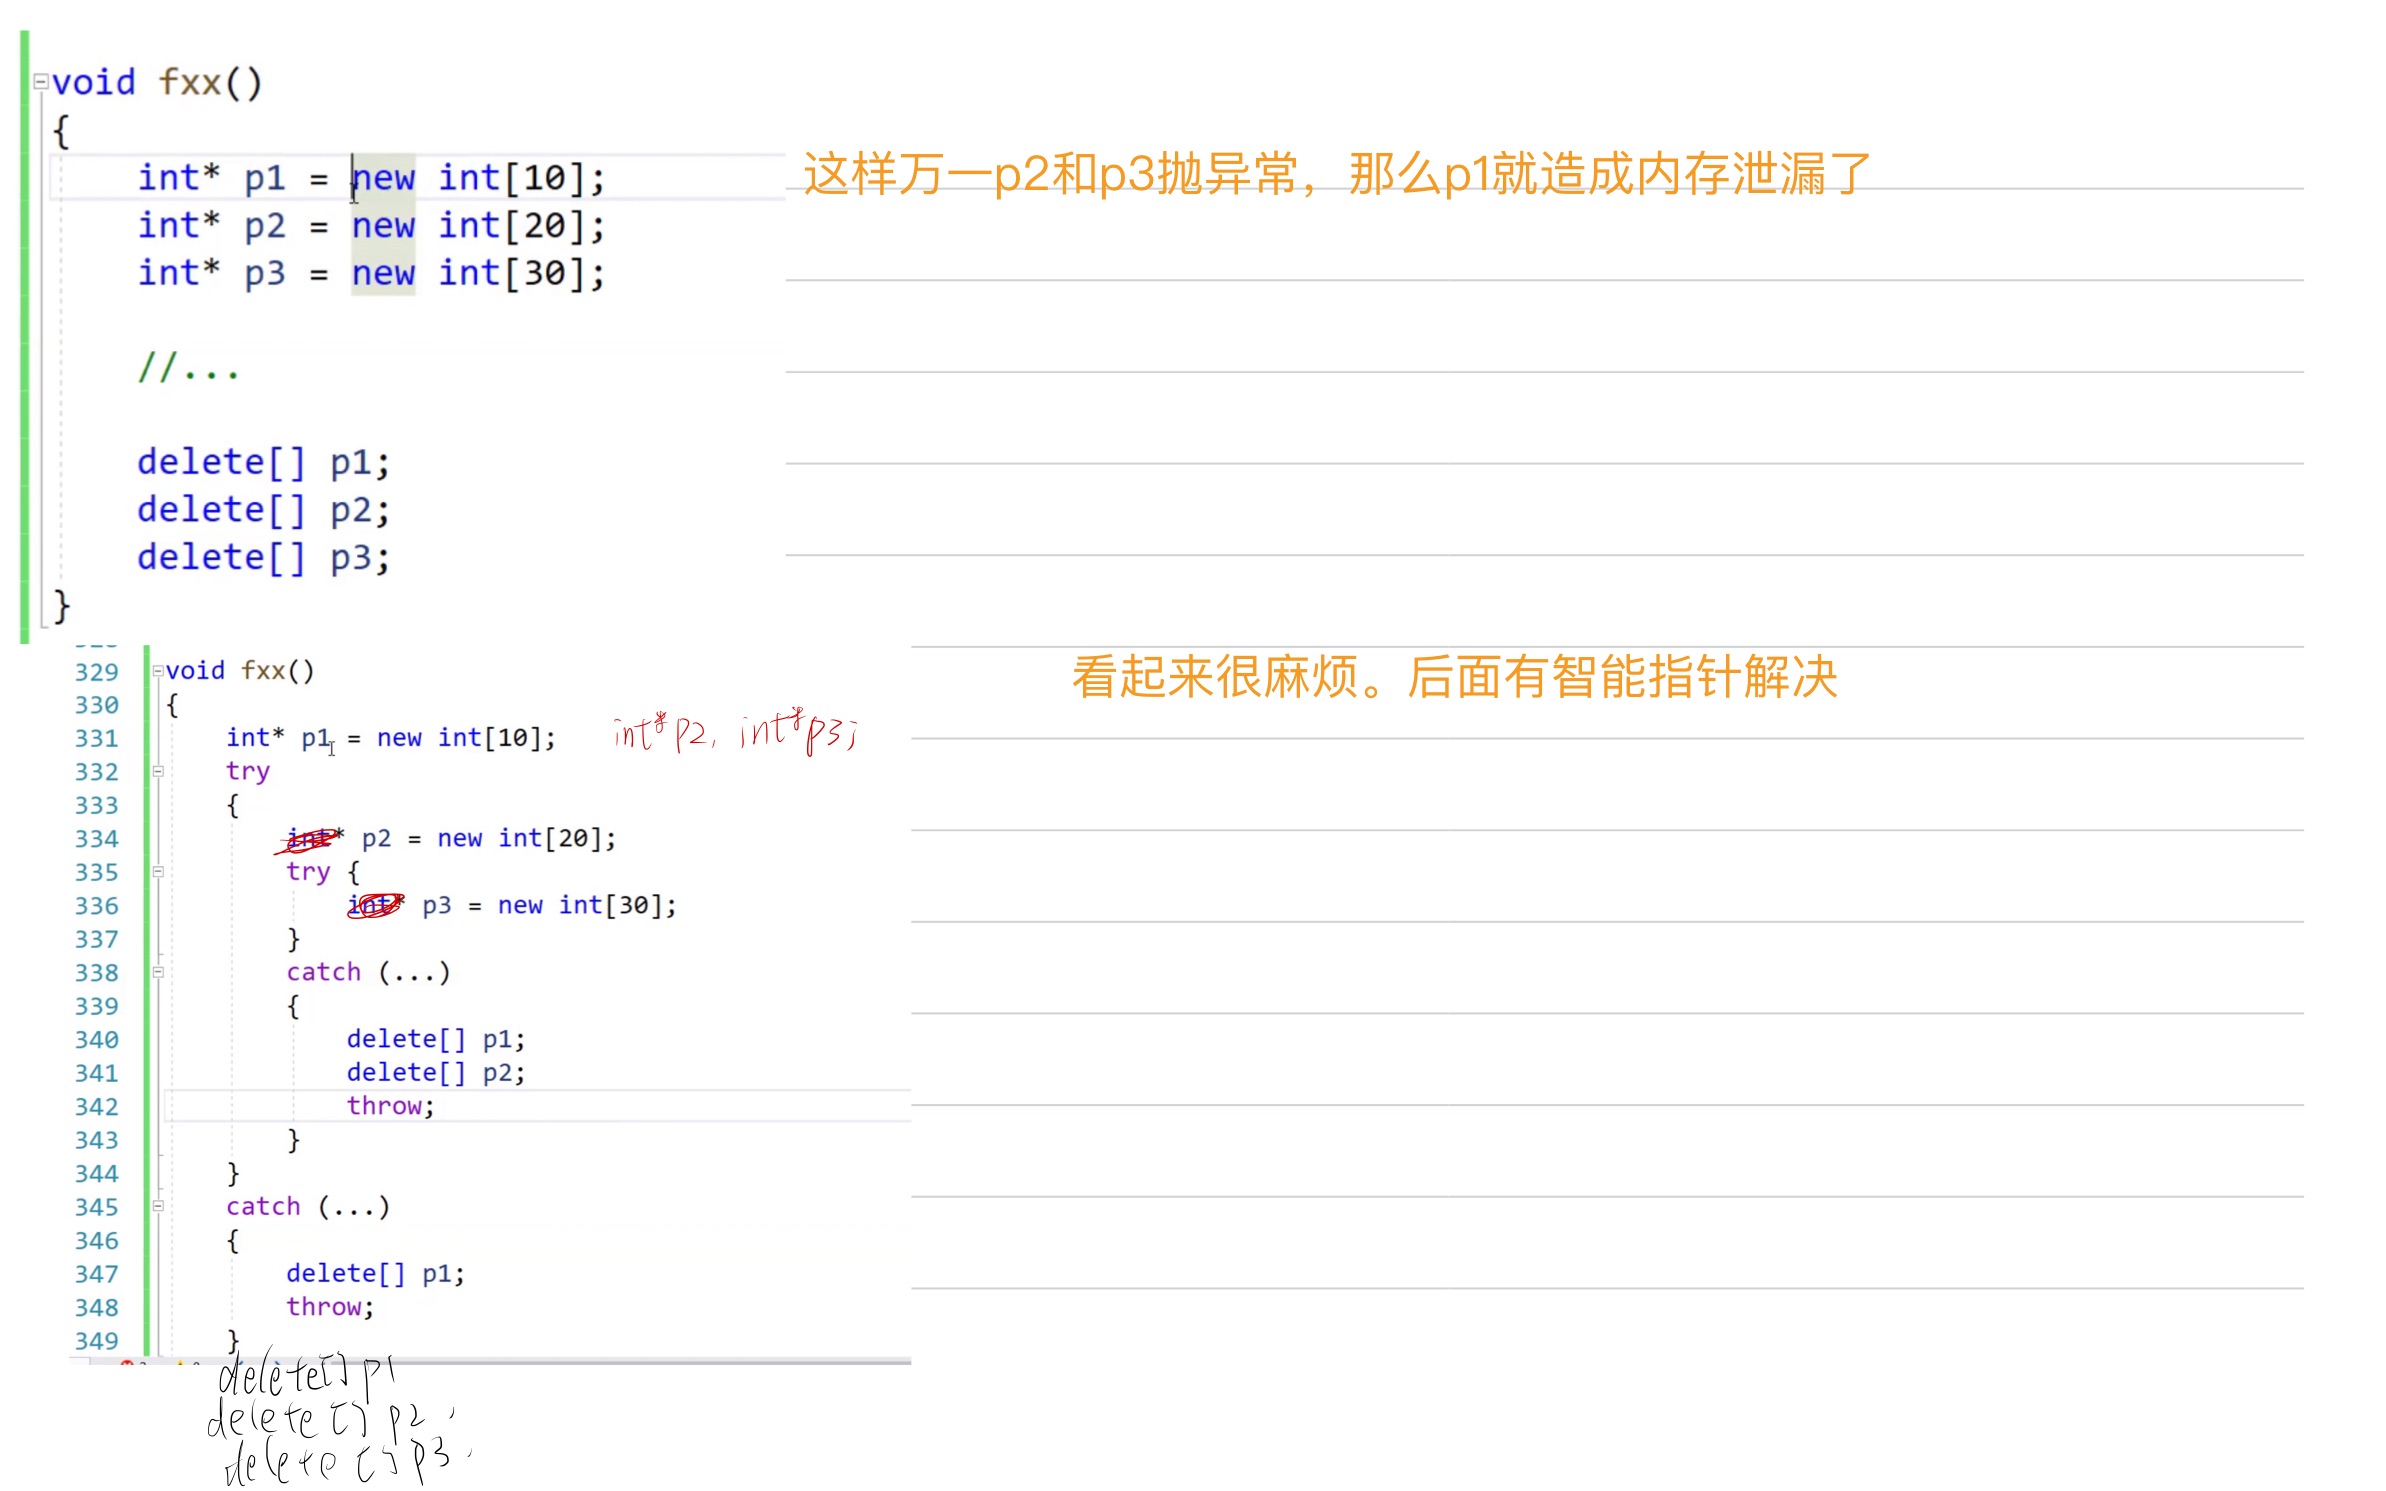Image resolution: width=2386 pixels, height=1491 pixels.
Task: Collapse fxx function at line 329
Action: click(x=157, y=671)
